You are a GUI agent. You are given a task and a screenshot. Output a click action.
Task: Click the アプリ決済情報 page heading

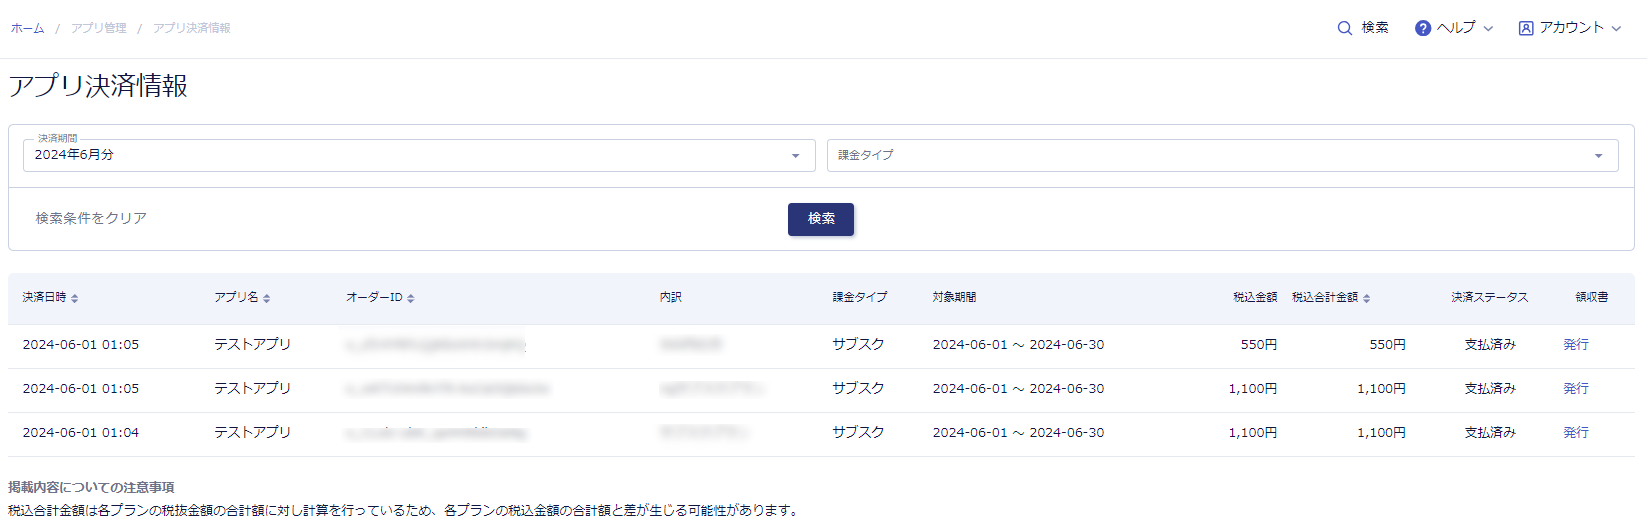(x=98, y=85)
